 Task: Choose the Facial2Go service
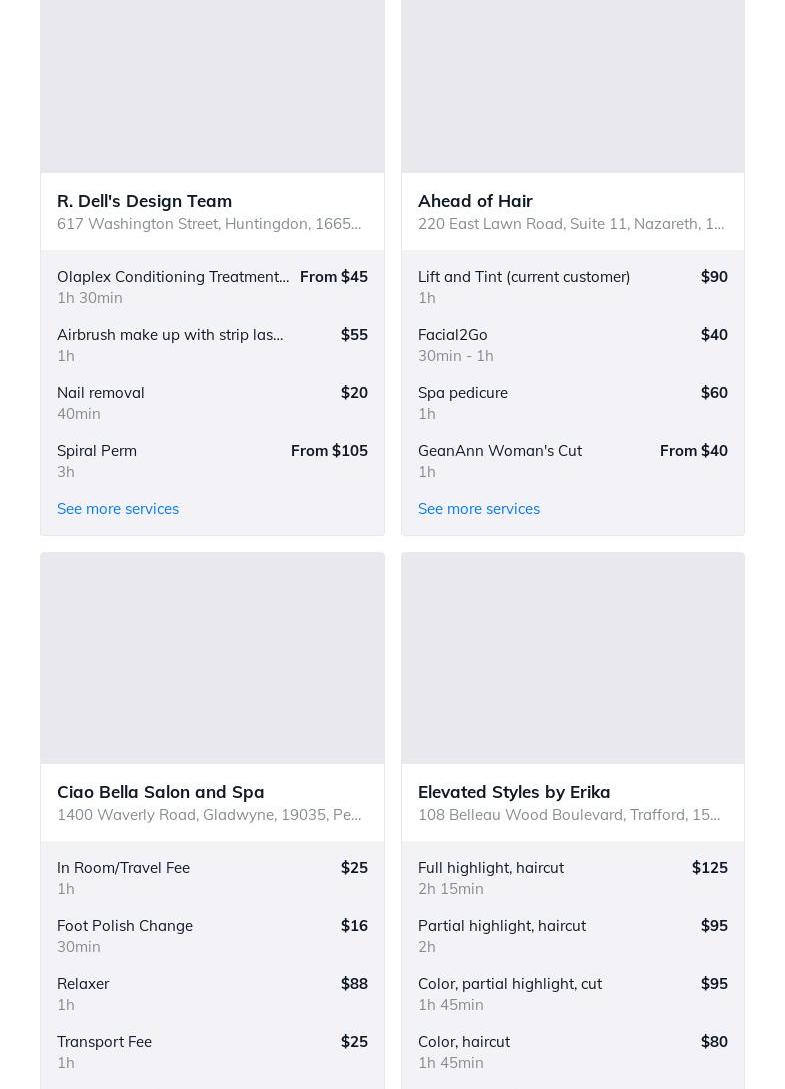coord(453,335)
